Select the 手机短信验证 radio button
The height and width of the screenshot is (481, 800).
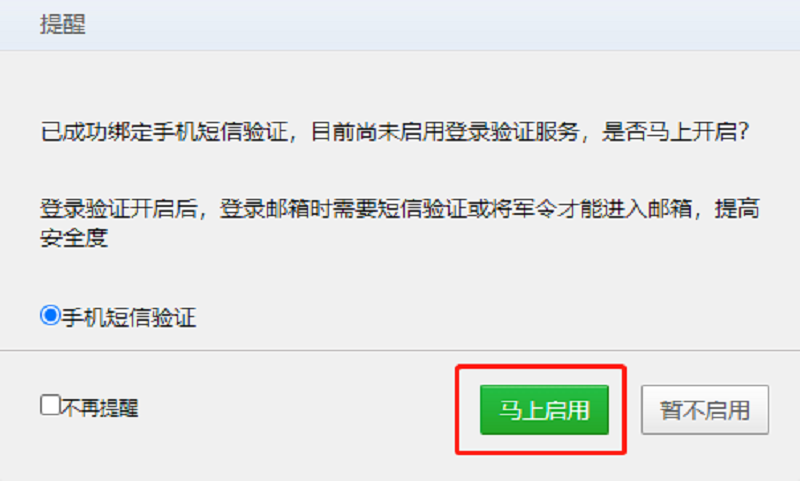[x=51, y=315]
